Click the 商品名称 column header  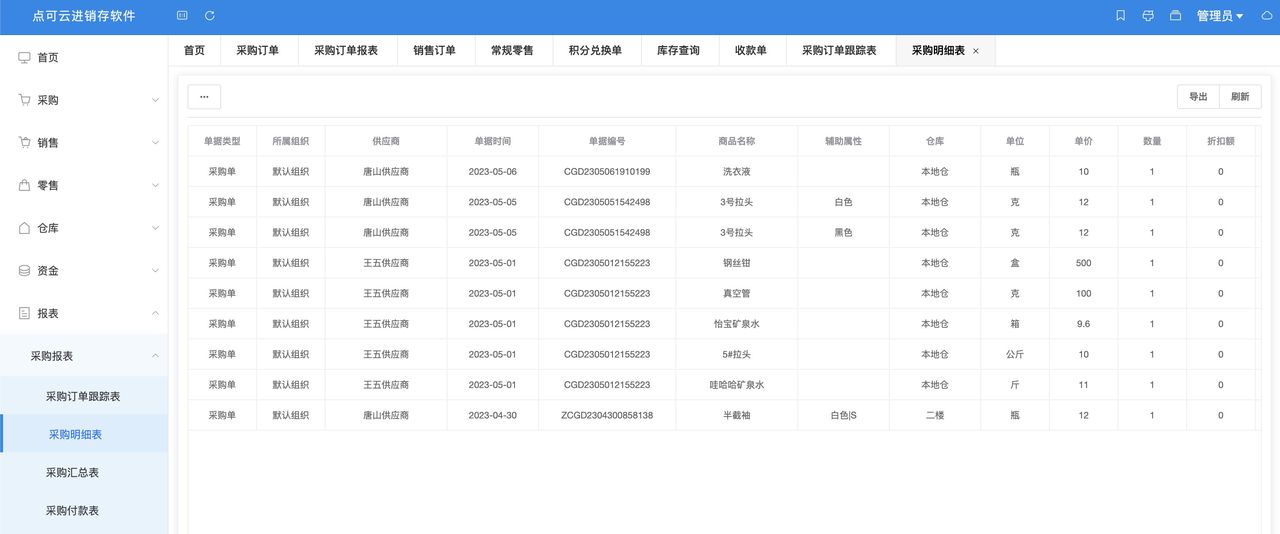point(737,142)
